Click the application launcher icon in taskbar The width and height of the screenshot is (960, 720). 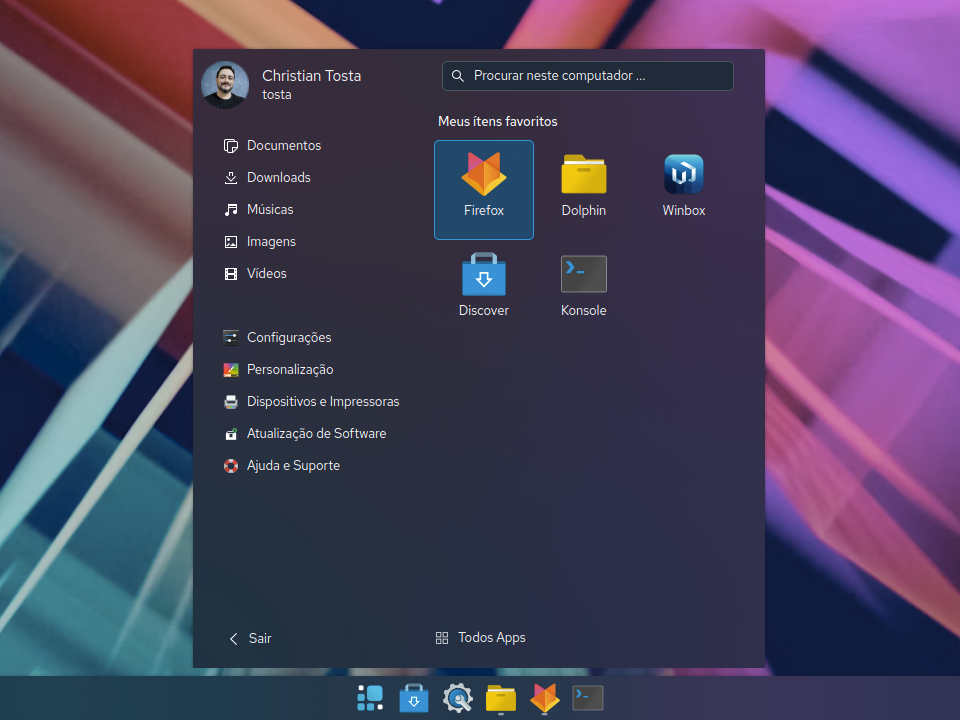point(370,697)
